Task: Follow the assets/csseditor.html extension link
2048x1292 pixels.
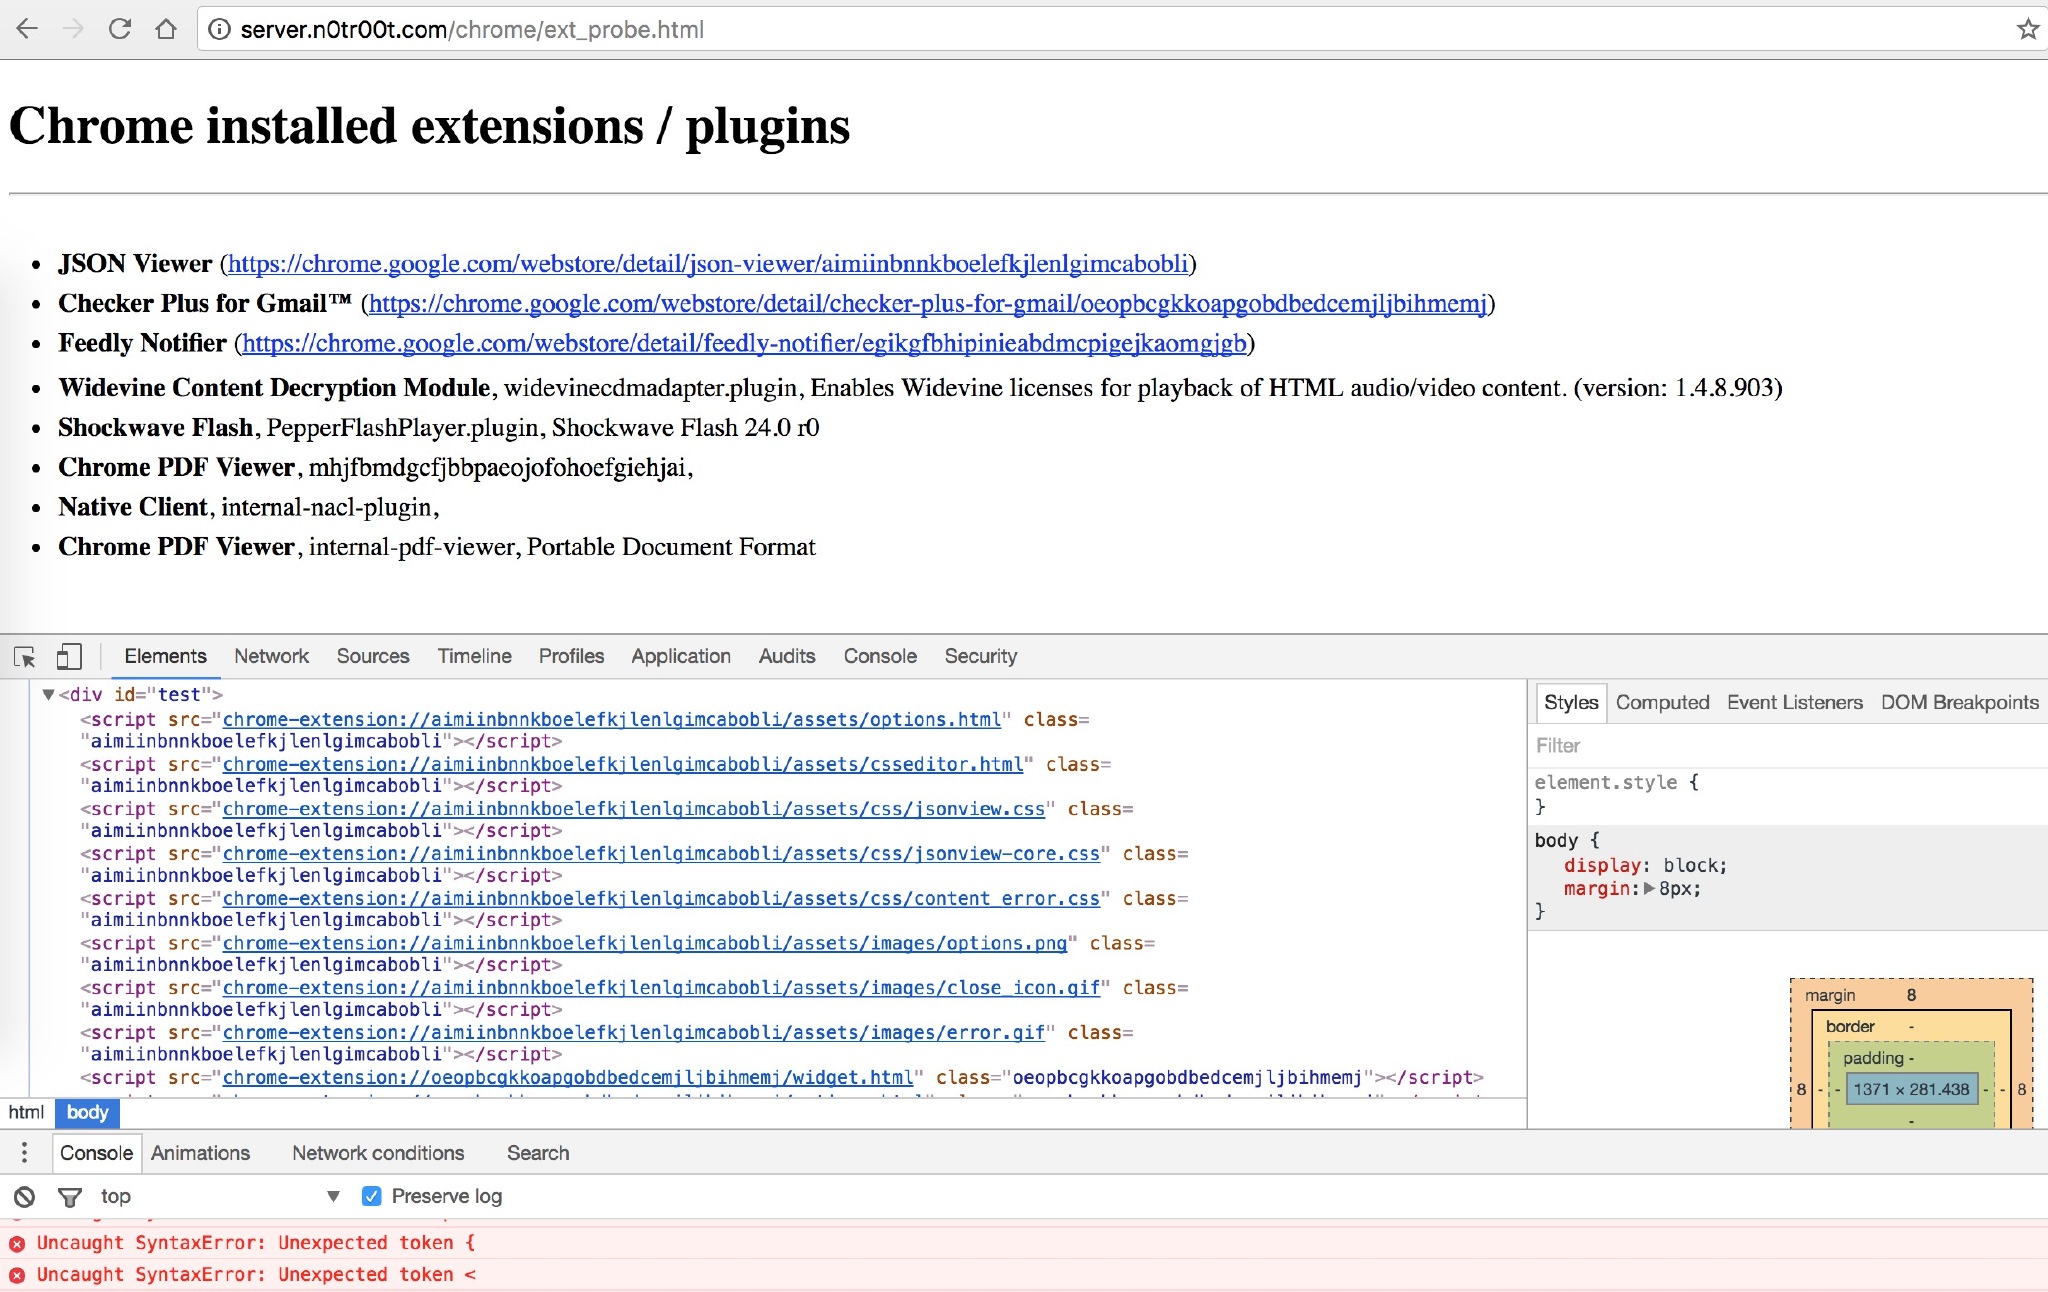Action: click(623, 765)
